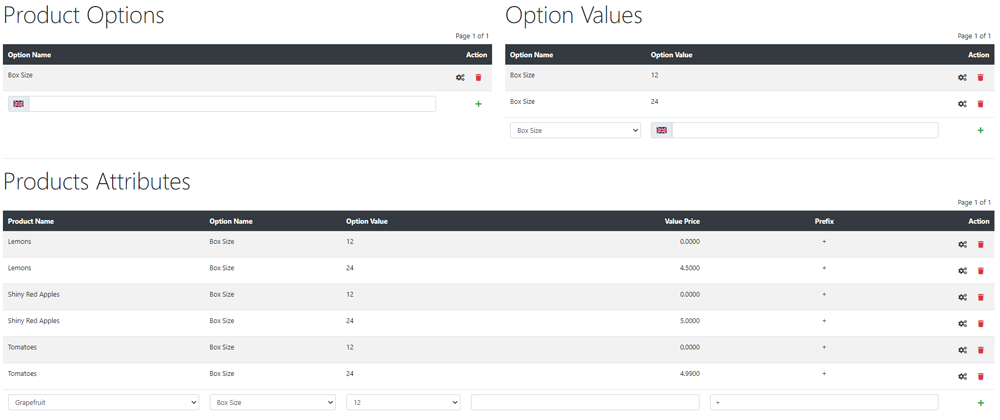Viewport: 1000px width, 420px height.
Task: Focus the new product option name field
Action: point(232,104)
